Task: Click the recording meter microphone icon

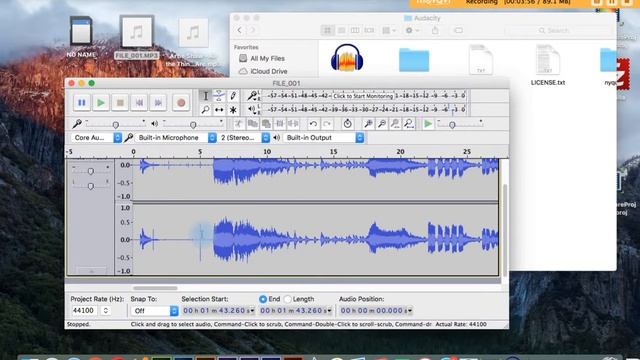Action: (x=252, y=96)
